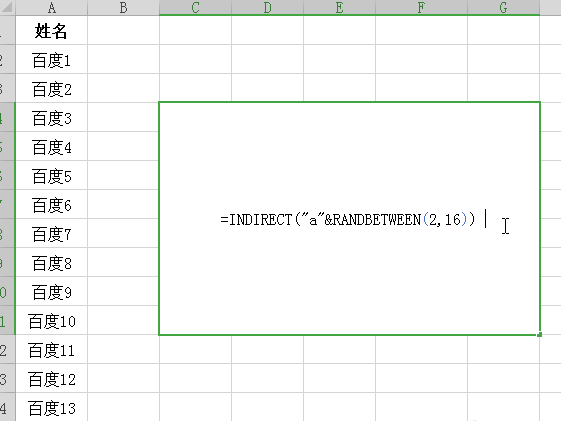
Task: Select column C header
Action: (195, 8)
